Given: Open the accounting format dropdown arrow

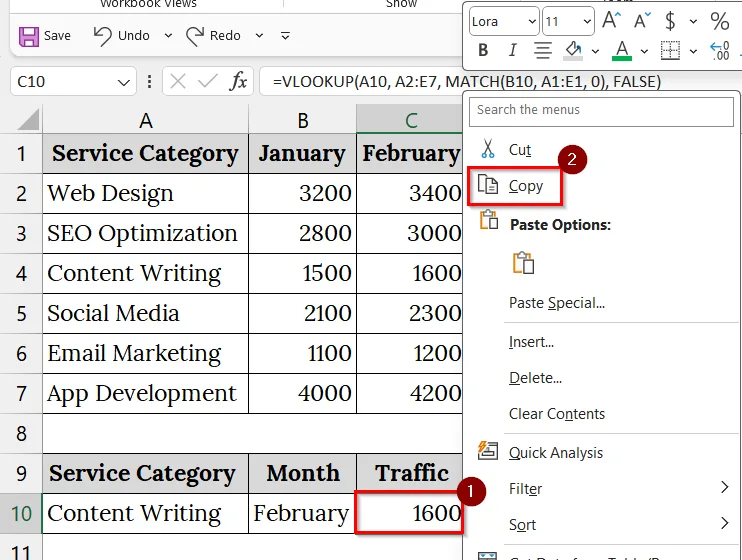Looking at the screenshot, I should tap(693, 21).
